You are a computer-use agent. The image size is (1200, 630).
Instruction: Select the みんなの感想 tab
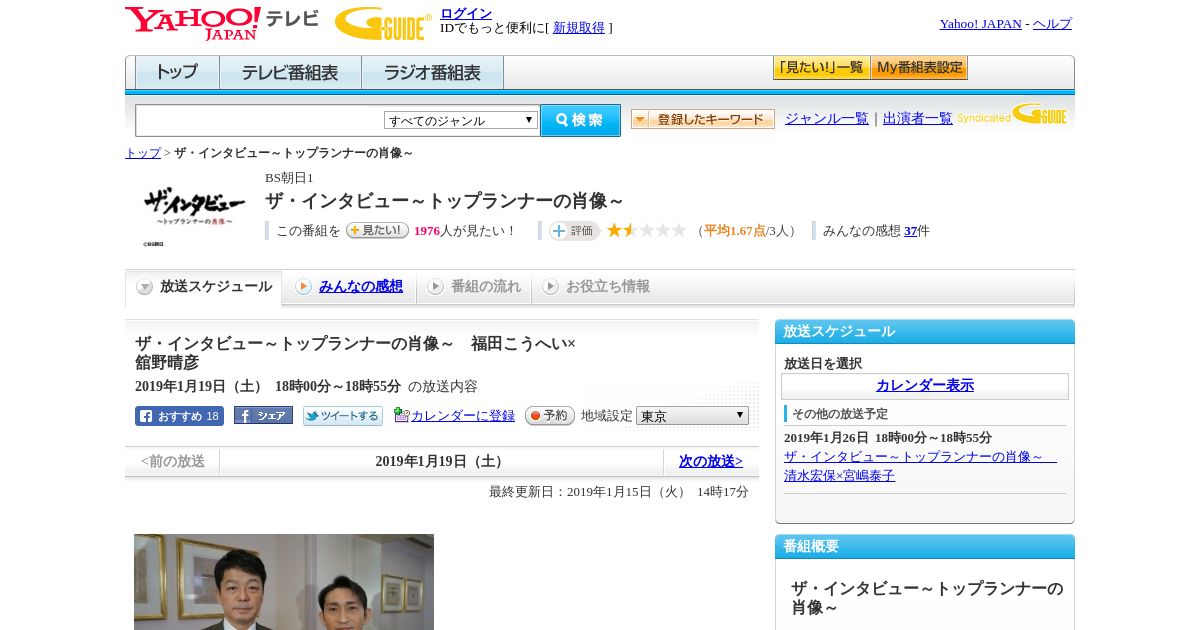[x=349, y=287]
